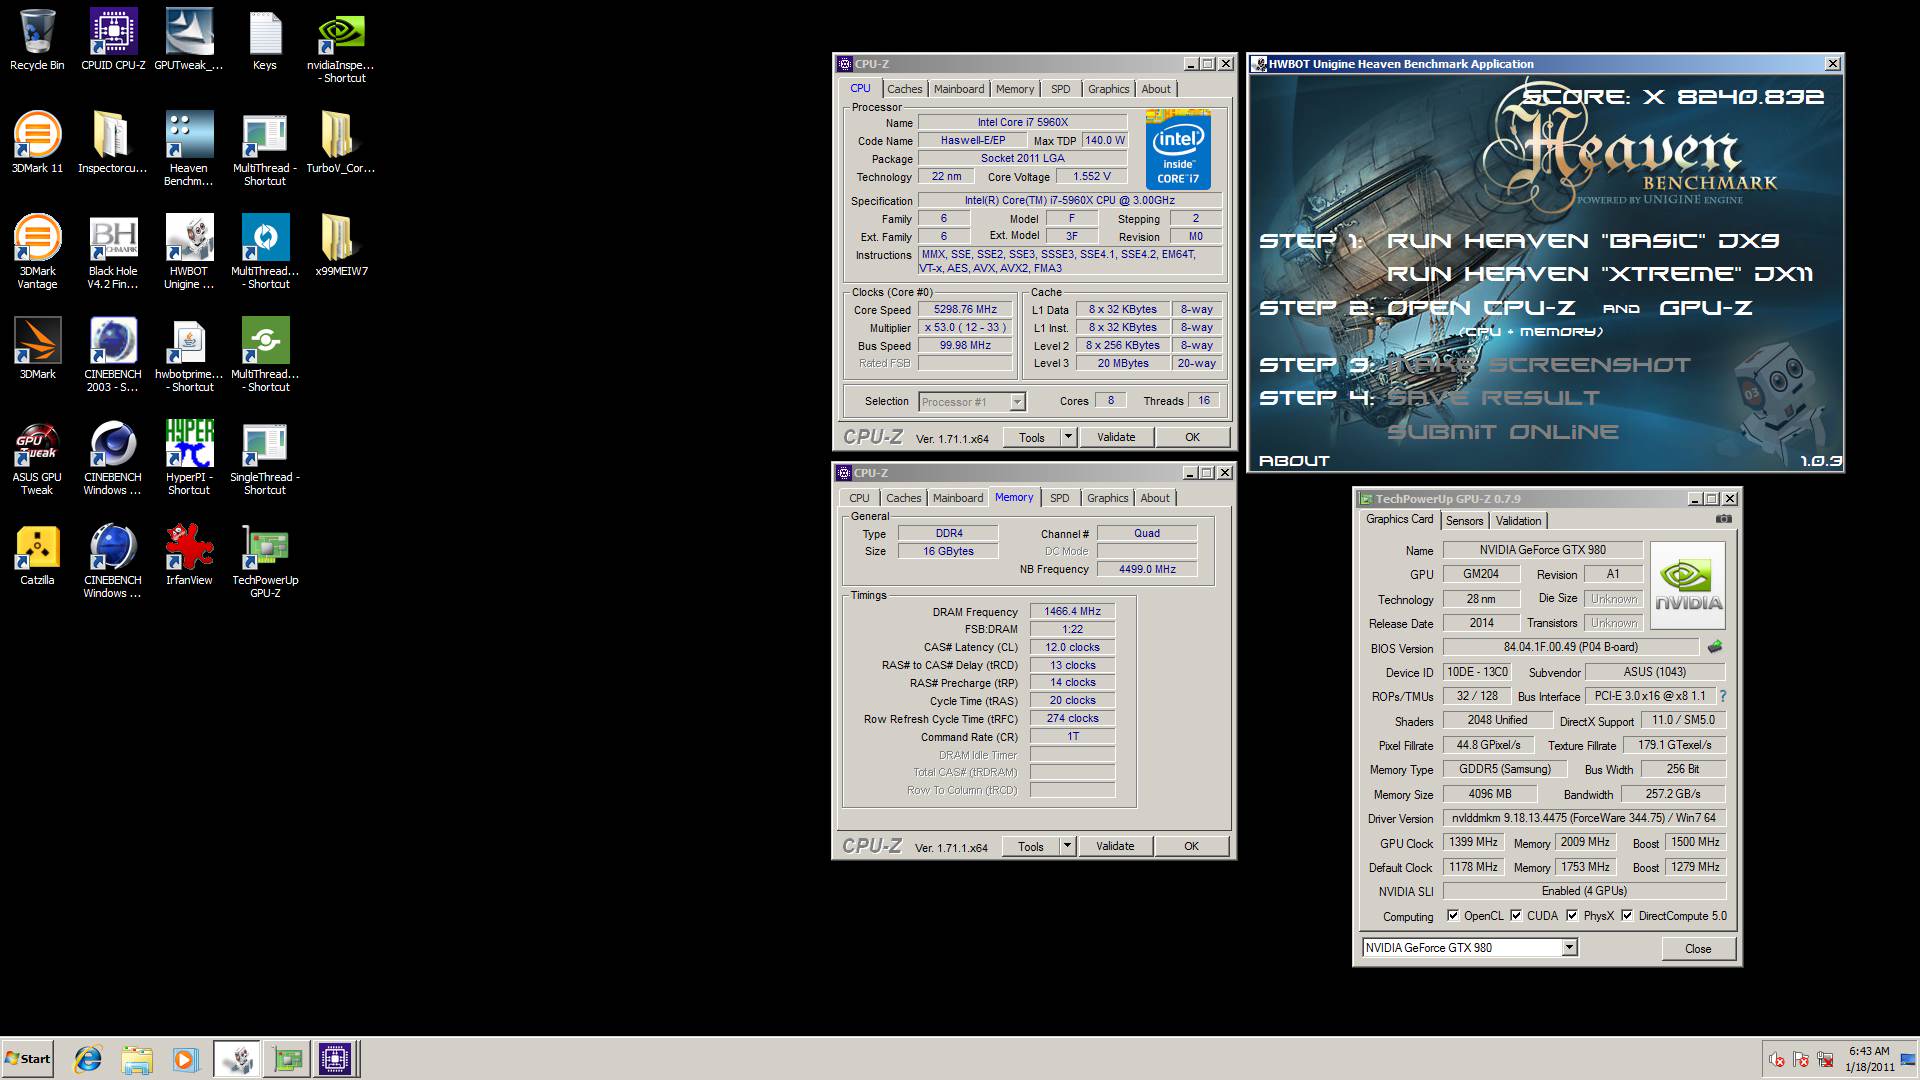Switch to Validation tab in GPU-Z
The height and width of the screenshot is (1080, 1920).
[1518, 521]
